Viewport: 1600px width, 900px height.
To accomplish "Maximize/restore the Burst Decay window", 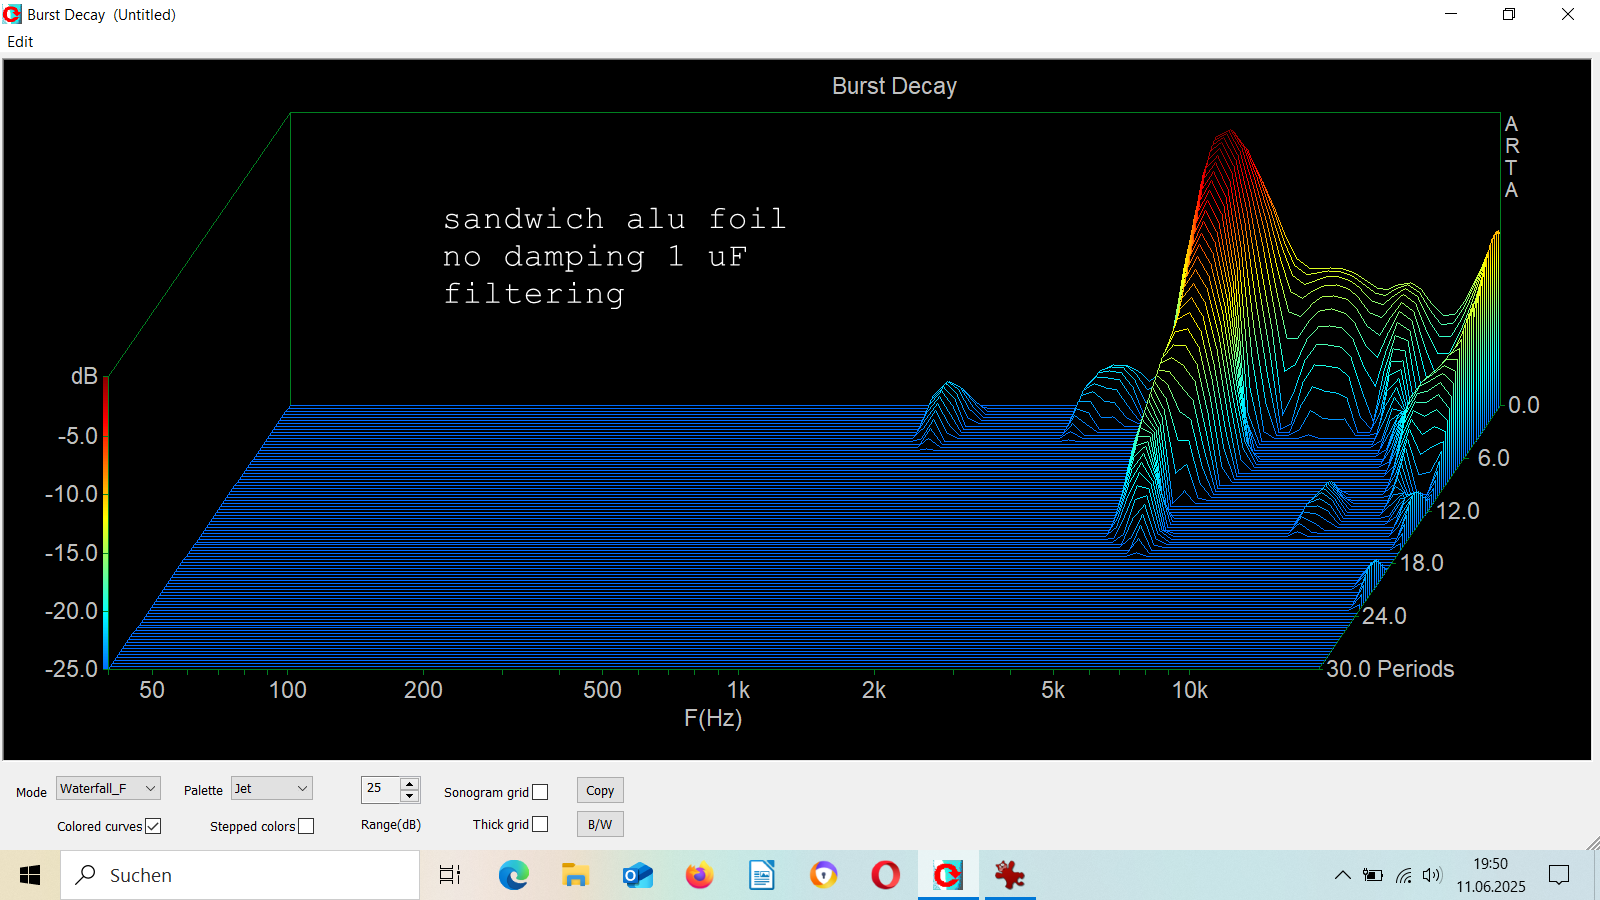I will click(1509, 14).
